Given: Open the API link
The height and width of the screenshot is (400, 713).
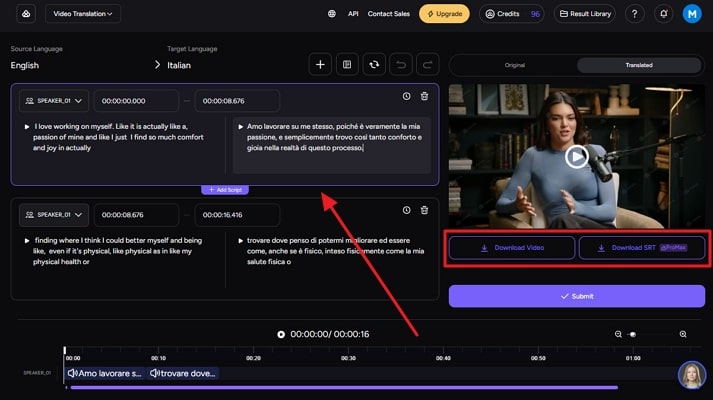Looking at the screenshot, I should click(353, 14).
